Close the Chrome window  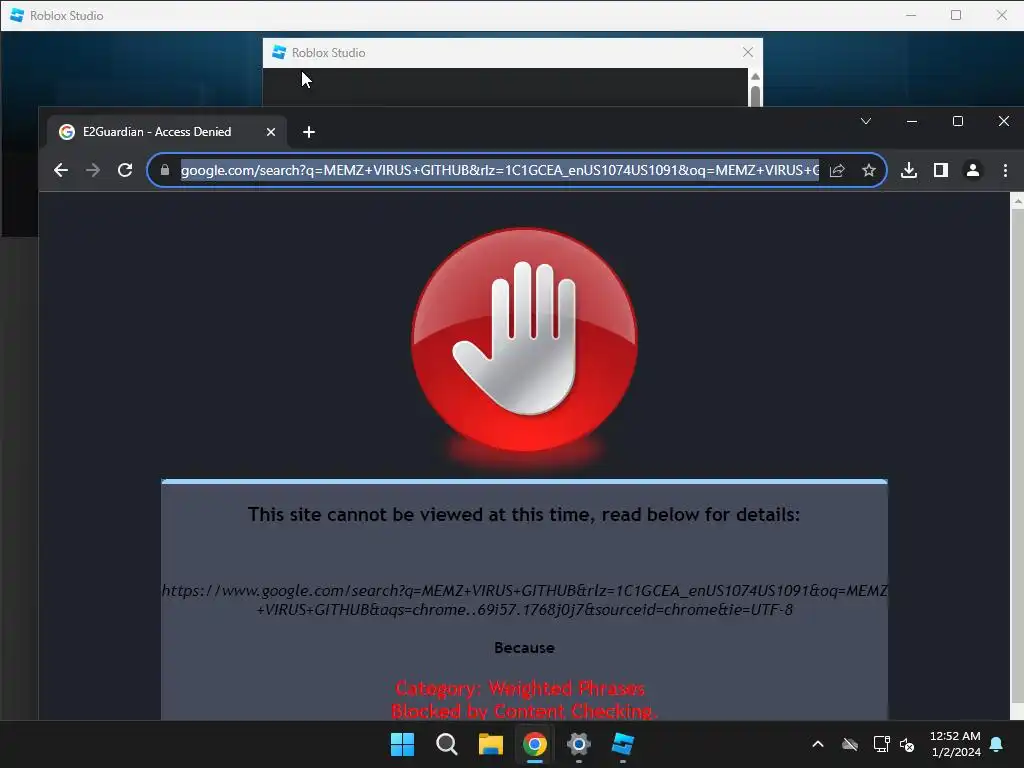(x=1004, y=121)
